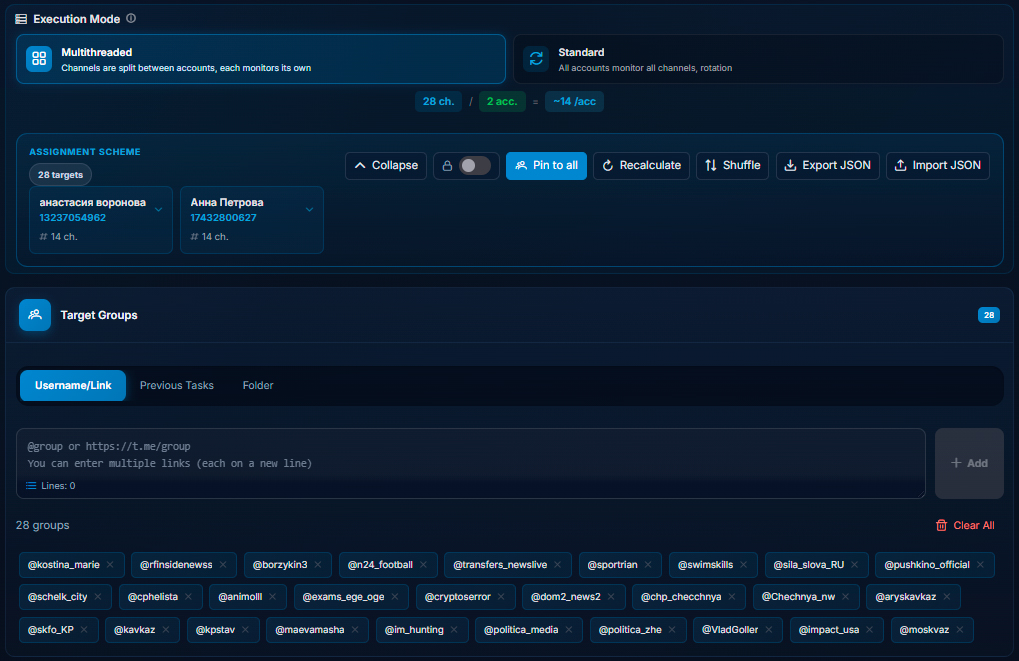Remove the @politica_media group

click(569, 630)
